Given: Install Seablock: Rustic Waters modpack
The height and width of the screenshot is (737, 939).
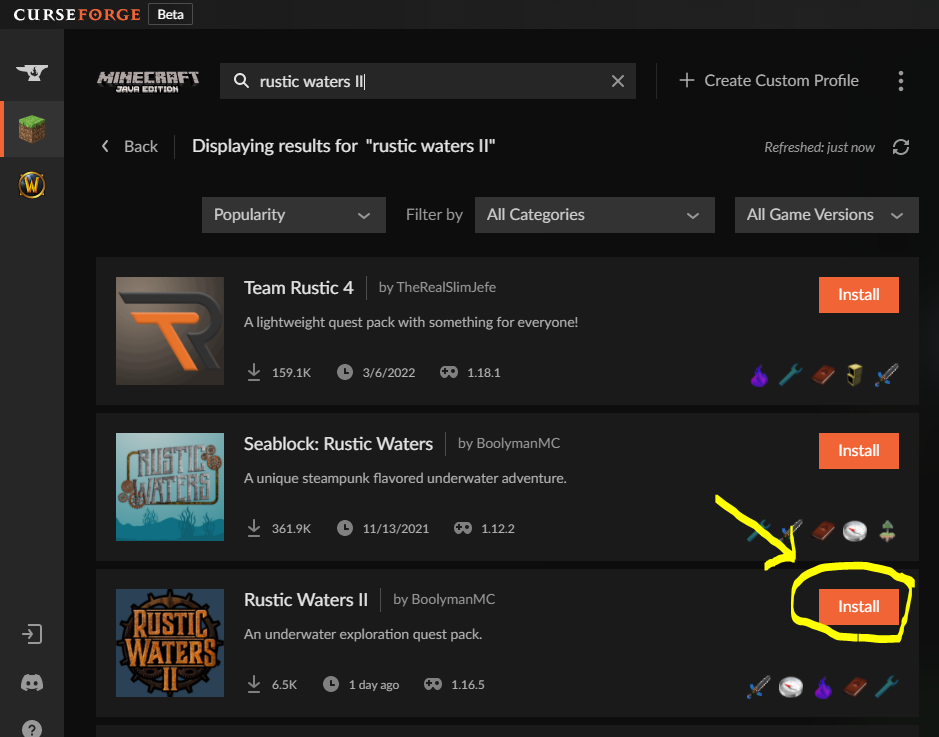Looking at the screenshot, I should 858,451.
